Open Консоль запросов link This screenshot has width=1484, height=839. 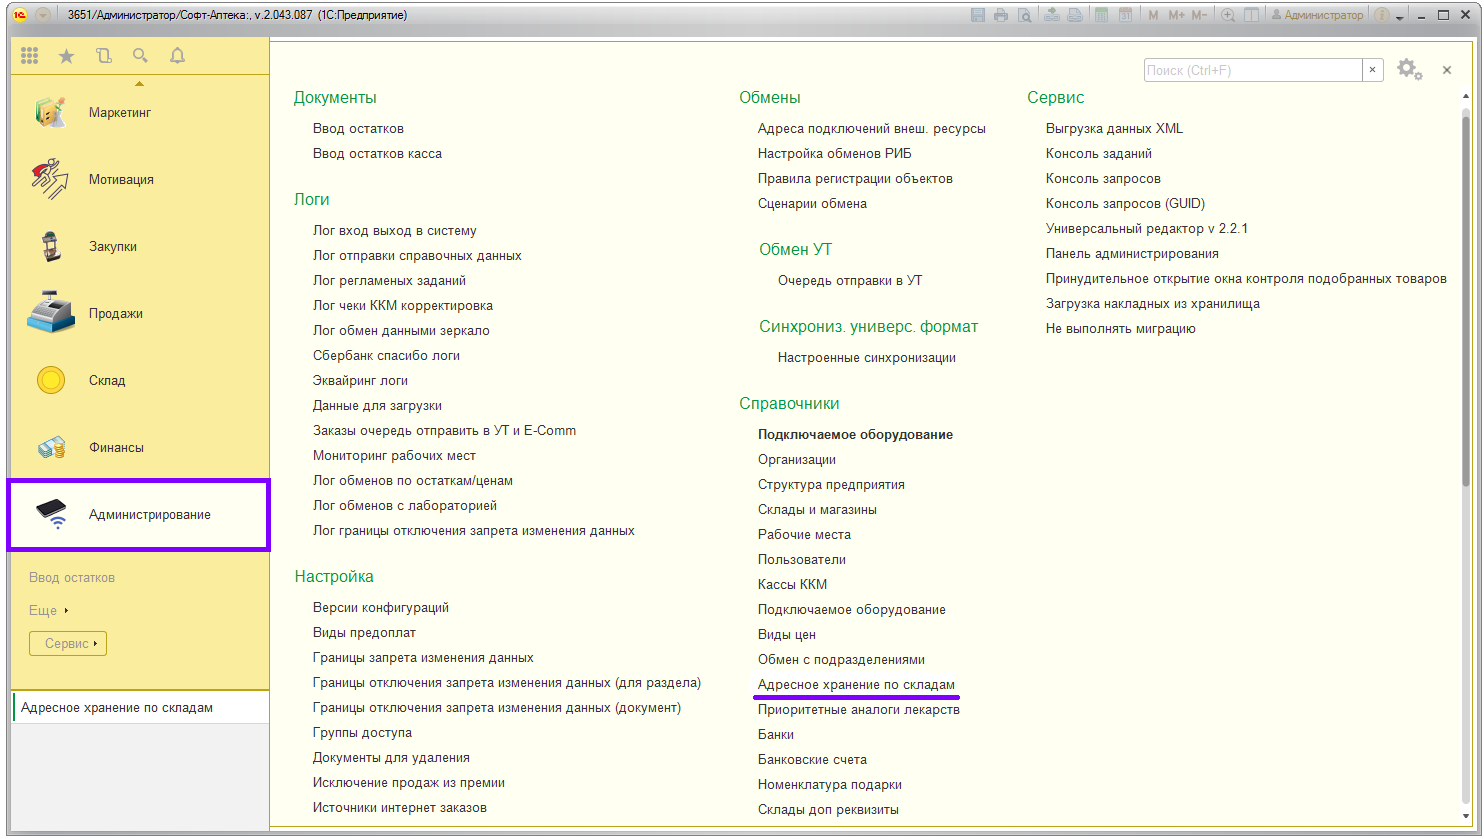1103,179
